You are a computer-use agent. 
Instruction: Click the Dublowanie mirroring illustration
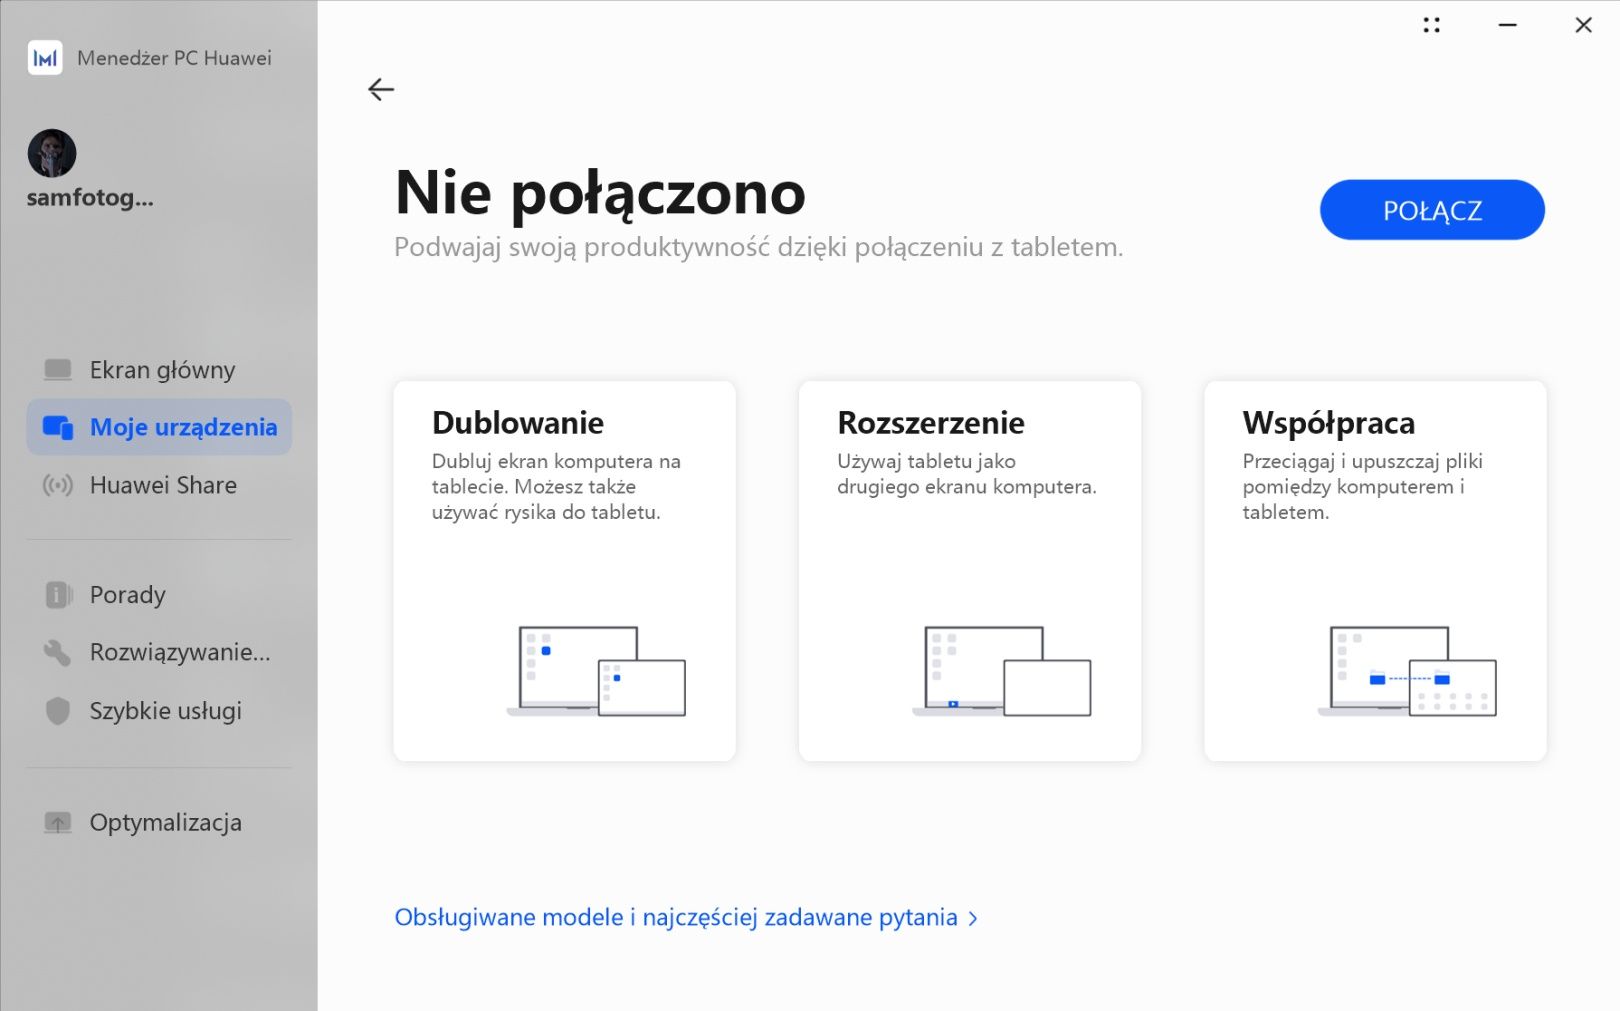pyautogui.click(x=597, y=671)
